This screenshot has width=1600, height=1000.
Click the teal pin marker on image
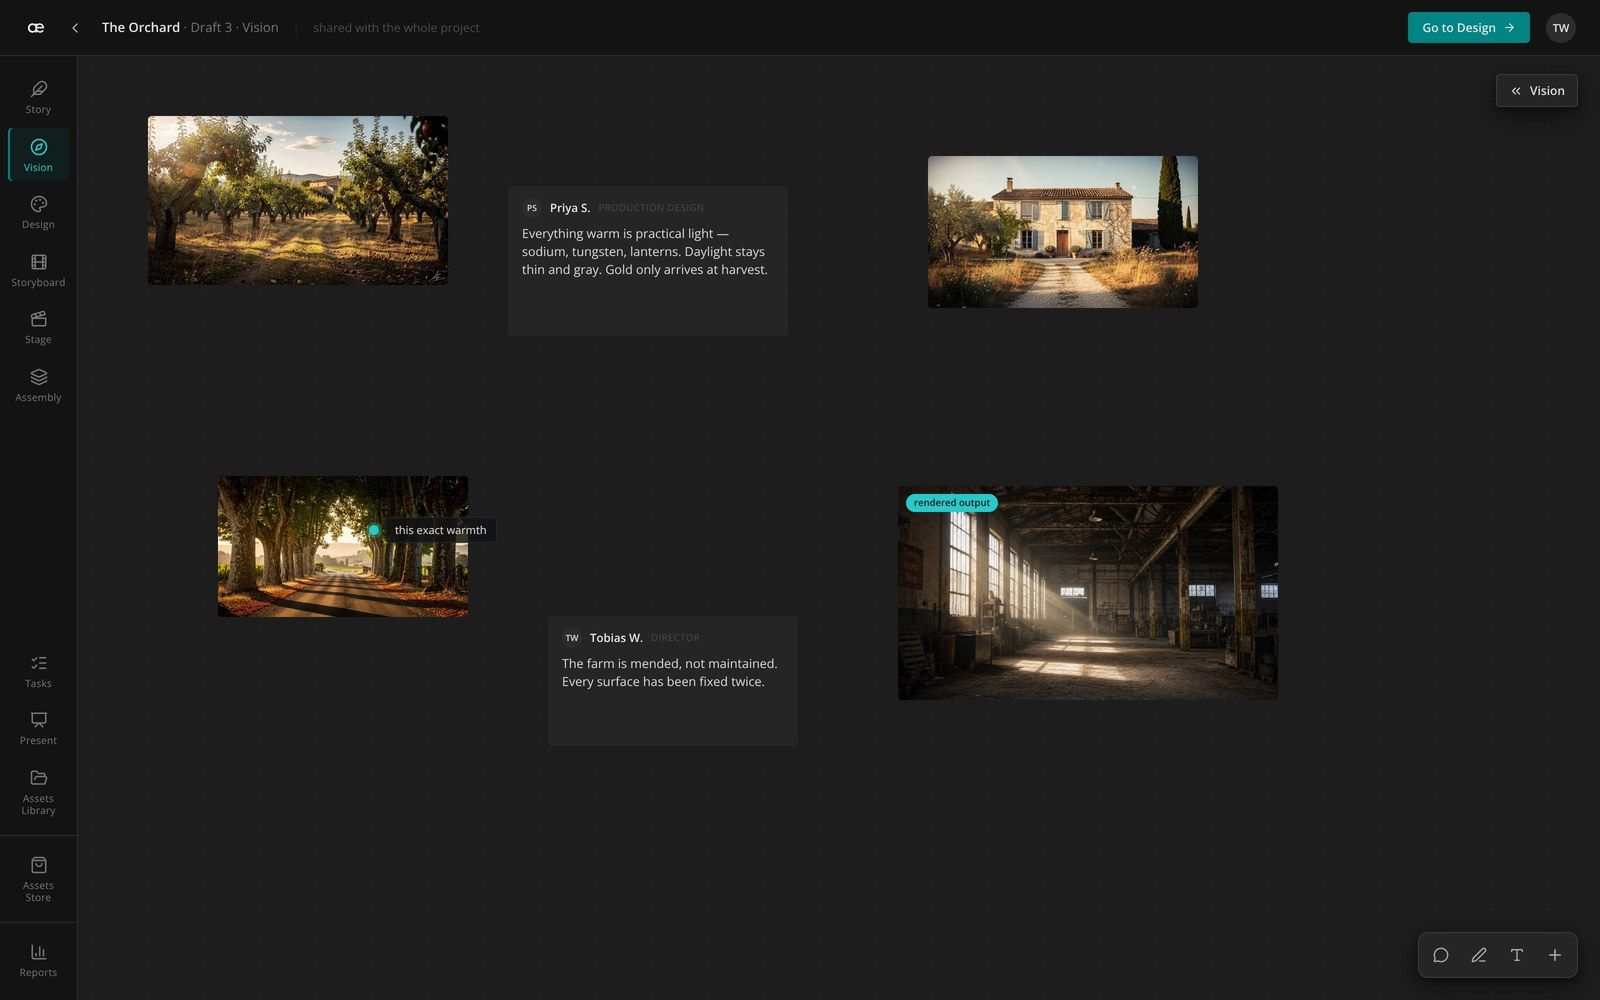pyautogui.click(x=374, y=530)
